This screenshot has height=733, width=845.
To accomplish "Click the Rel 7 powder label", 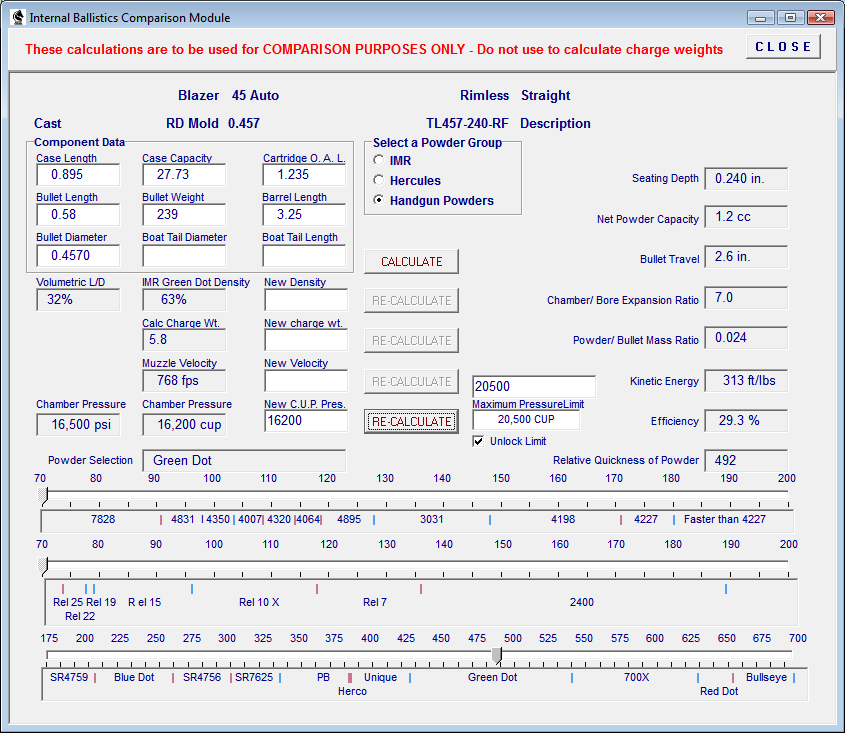I will (375, 602).
